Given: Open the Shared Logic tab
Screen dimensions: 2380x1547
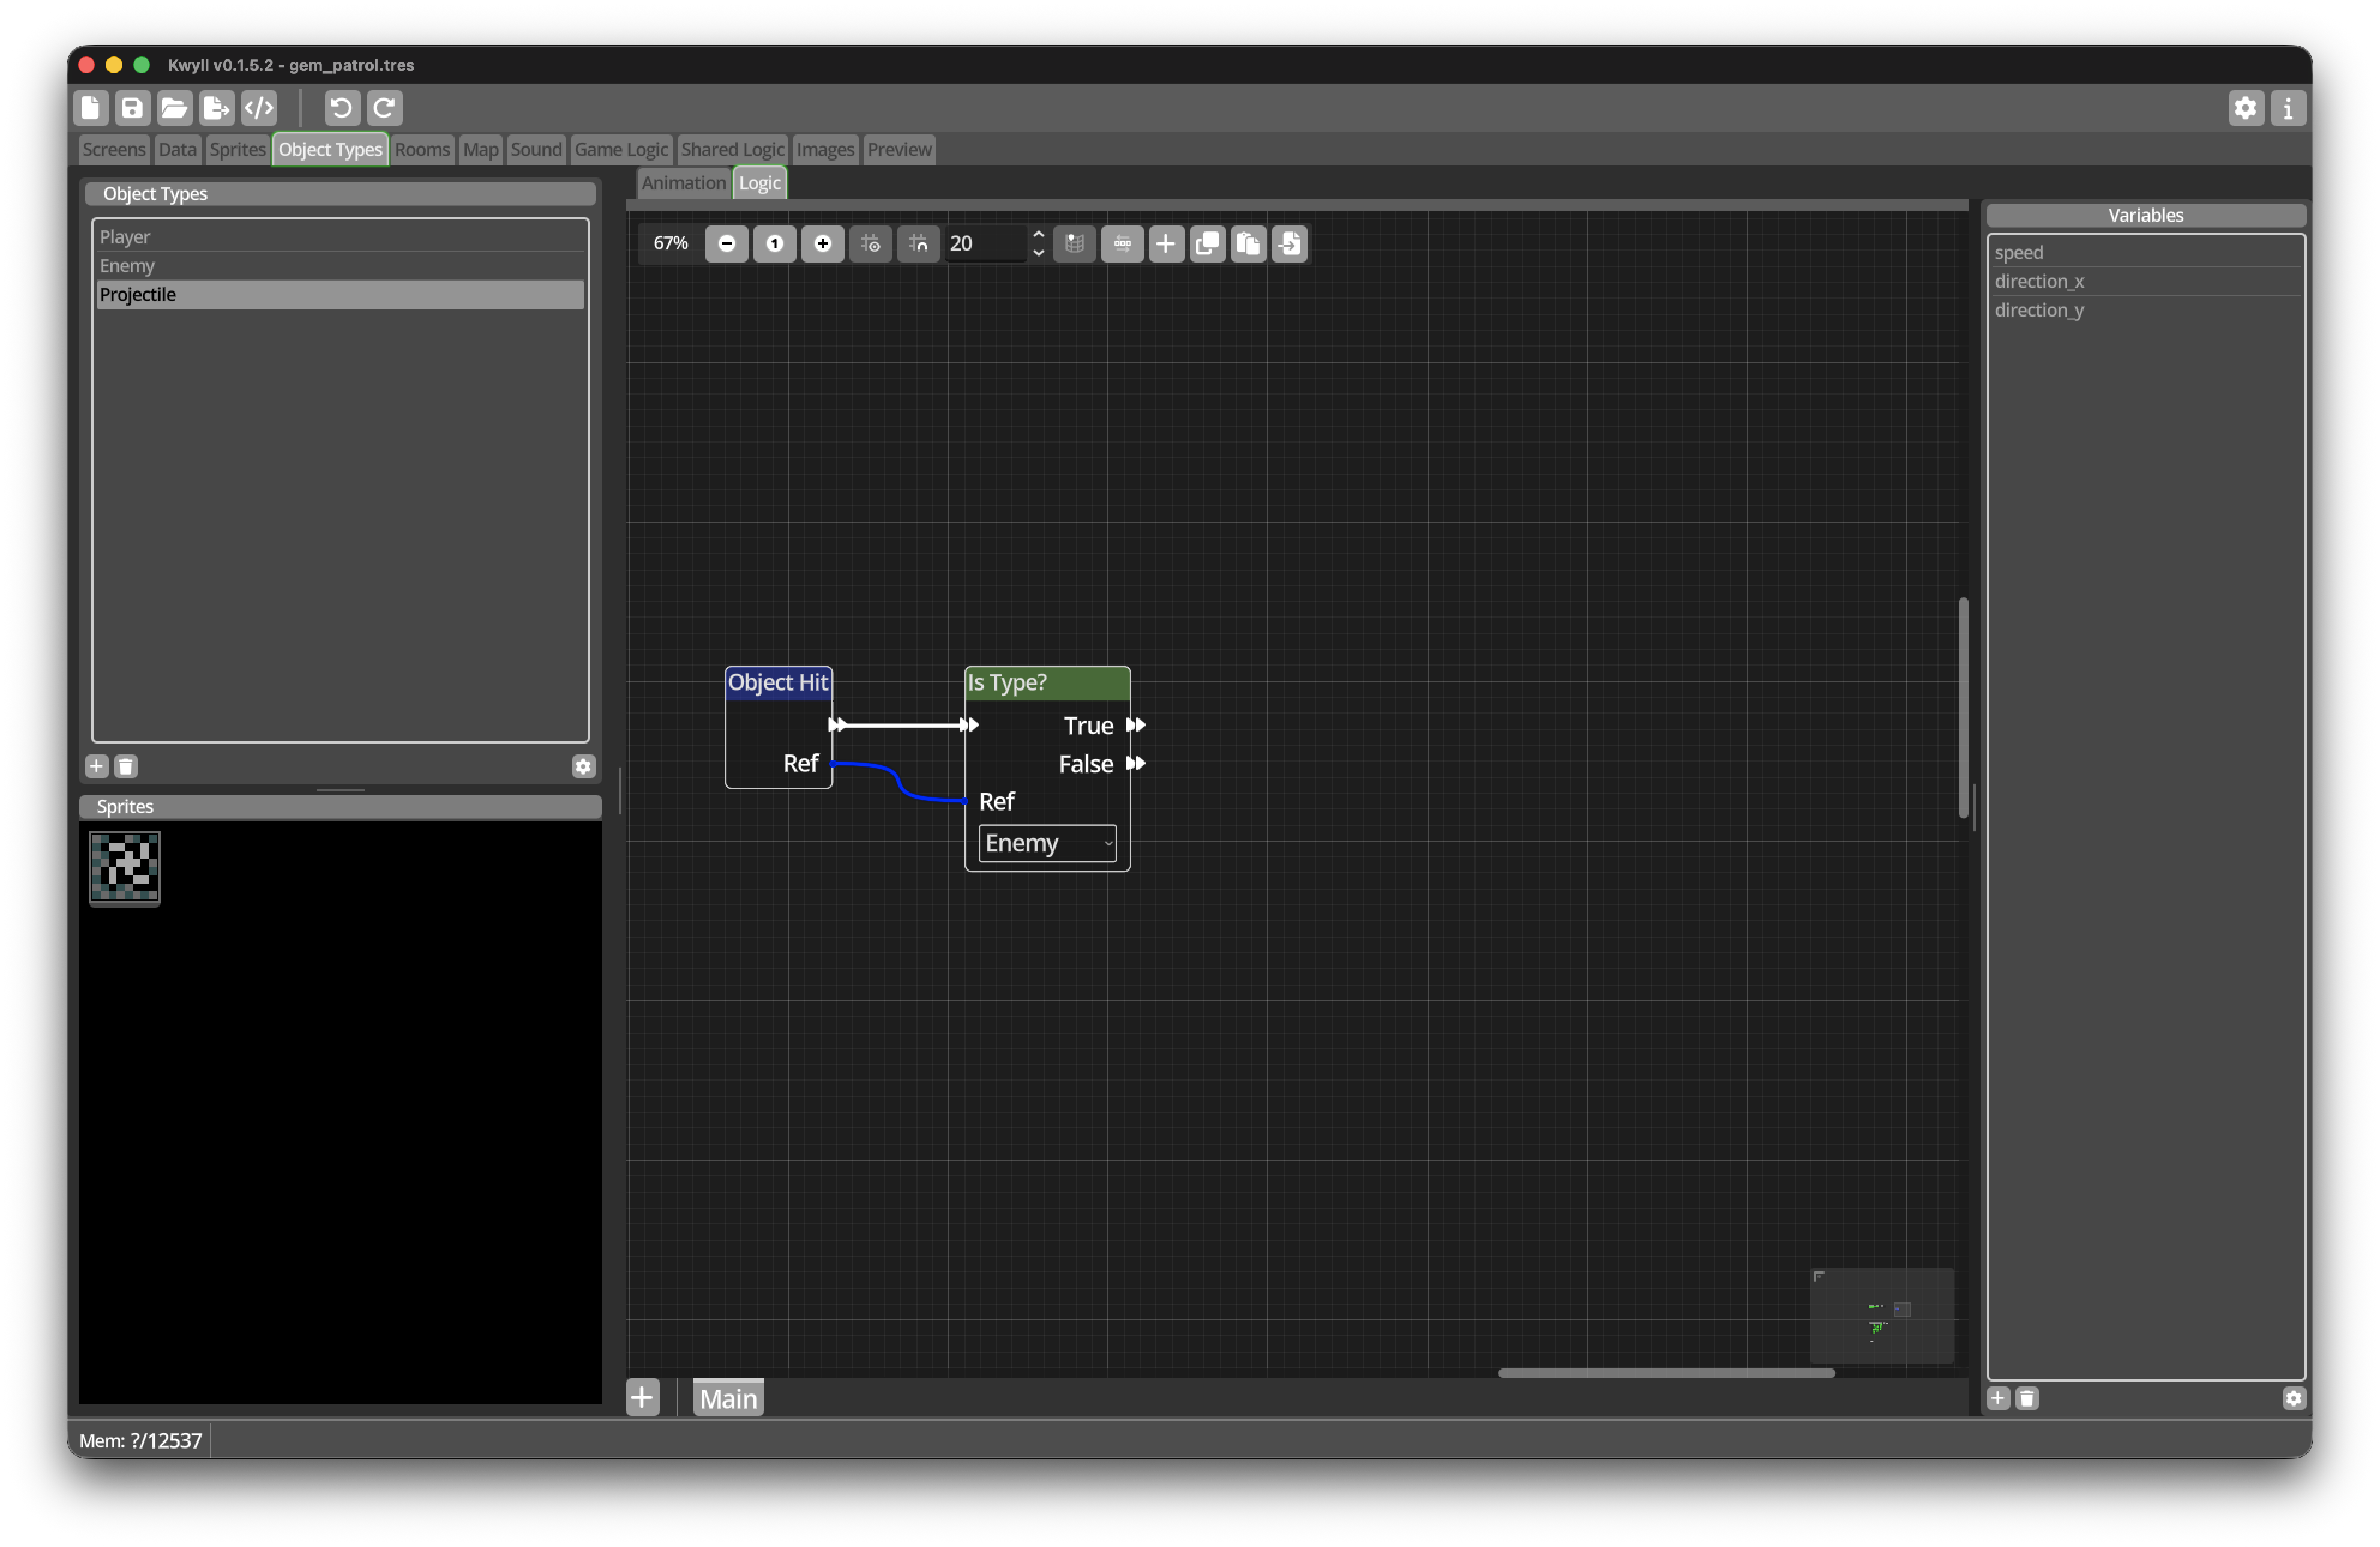Looking at the screenshot, I should (733, 150).
